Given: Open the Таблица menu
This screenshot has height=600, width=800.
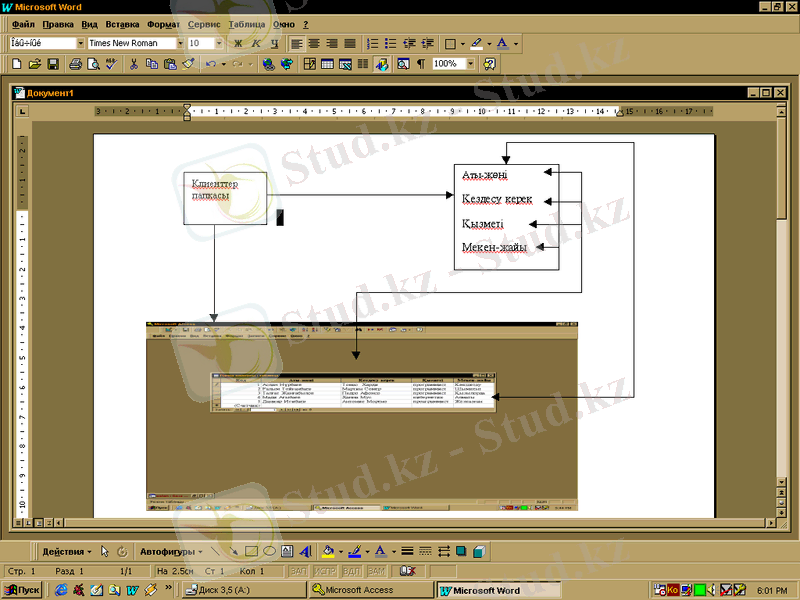Looking at the screenshot, I should coord(247,23).
